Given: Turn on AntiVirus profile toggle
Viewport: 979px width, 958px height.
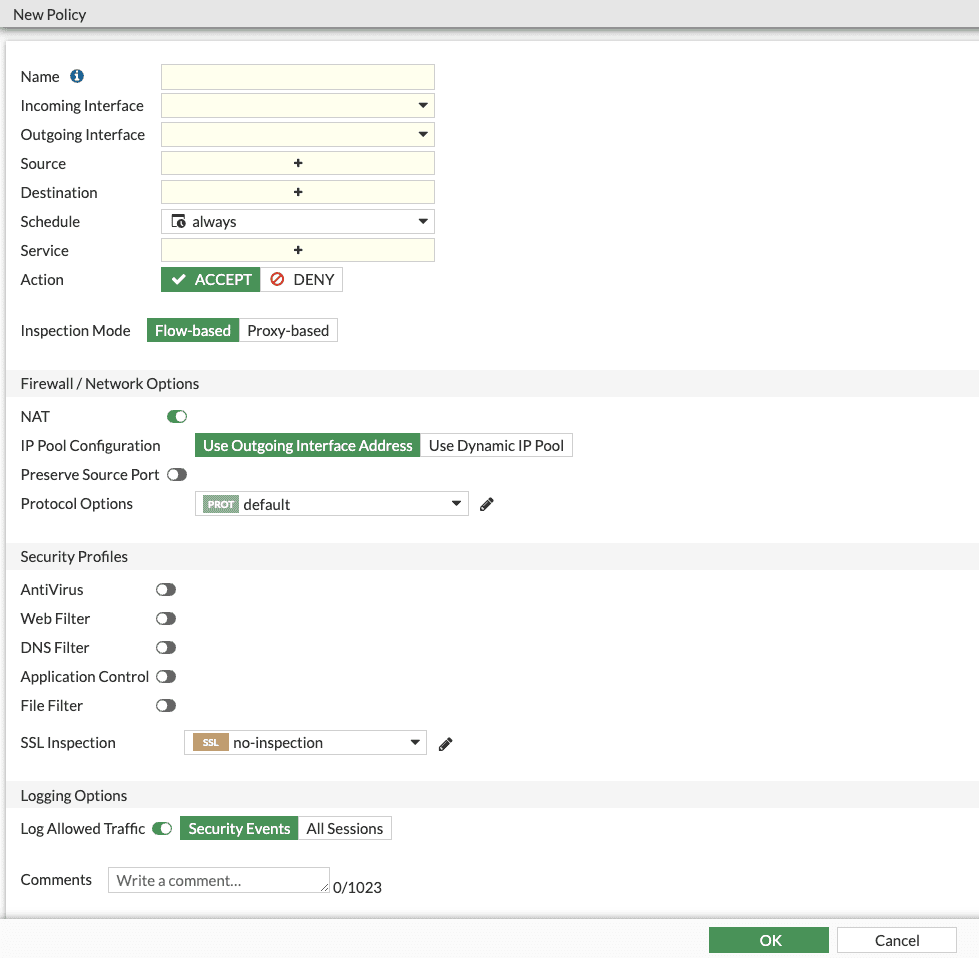Looking at the screenshot, I should pos(166,590).
